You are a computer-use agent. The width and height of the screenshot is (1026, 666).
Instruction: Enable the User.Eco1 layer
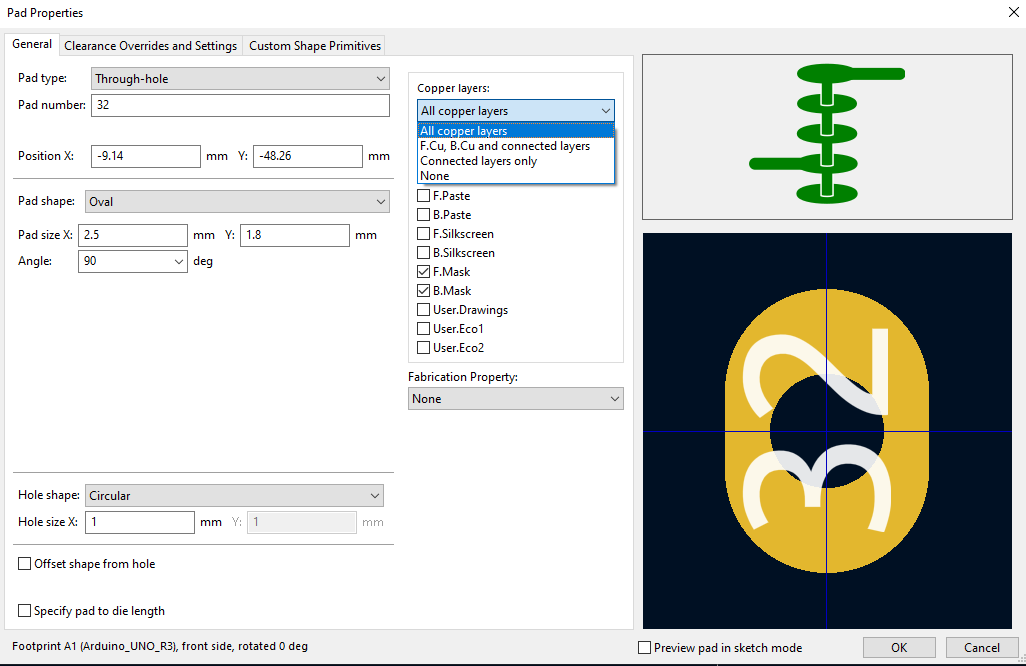click(x=423, y=328)
